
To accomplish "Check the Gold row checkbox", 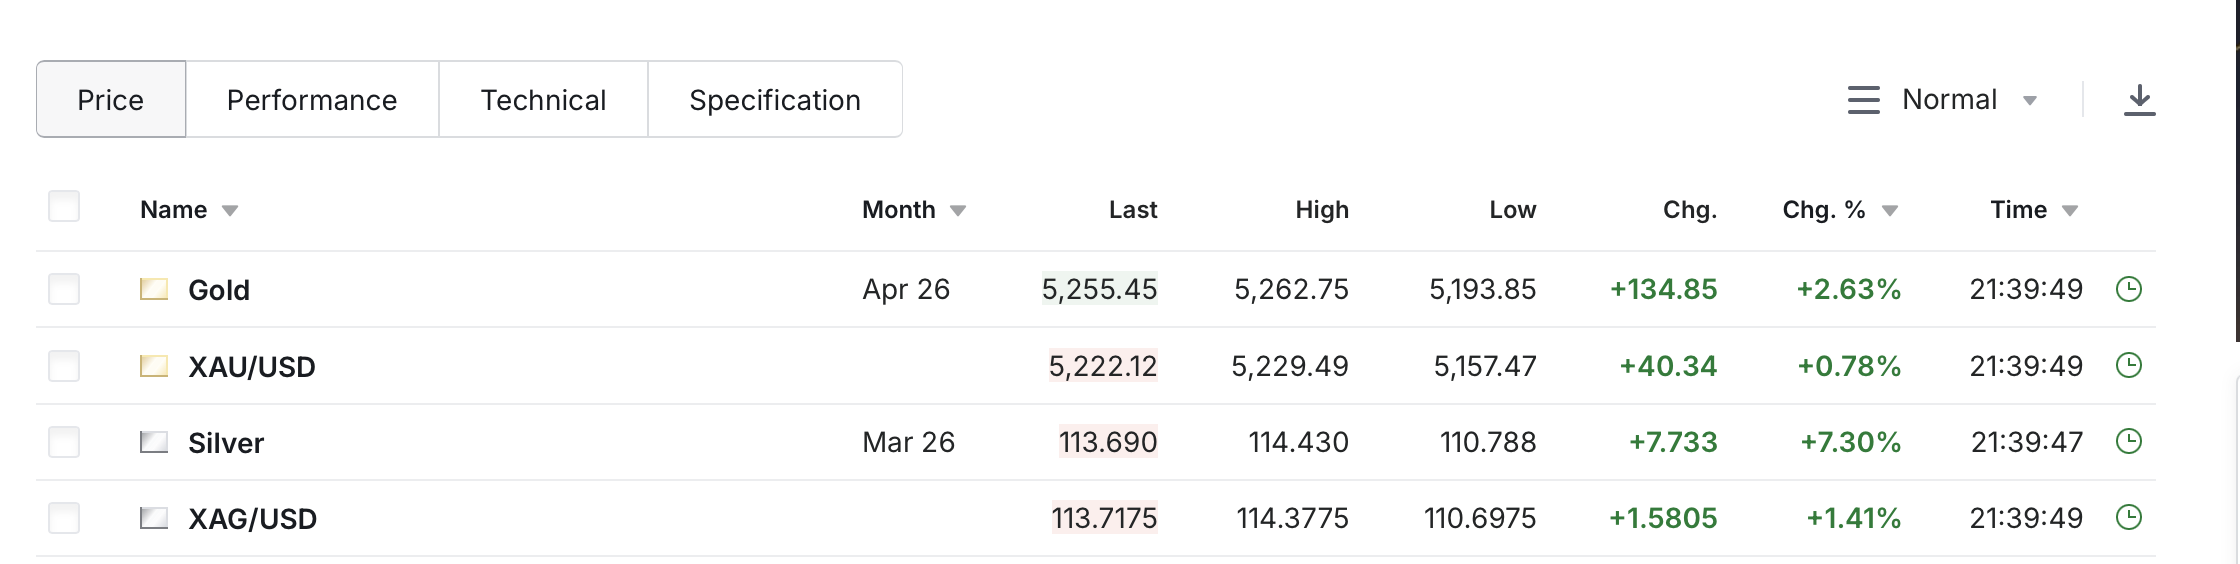I will 64,289.
